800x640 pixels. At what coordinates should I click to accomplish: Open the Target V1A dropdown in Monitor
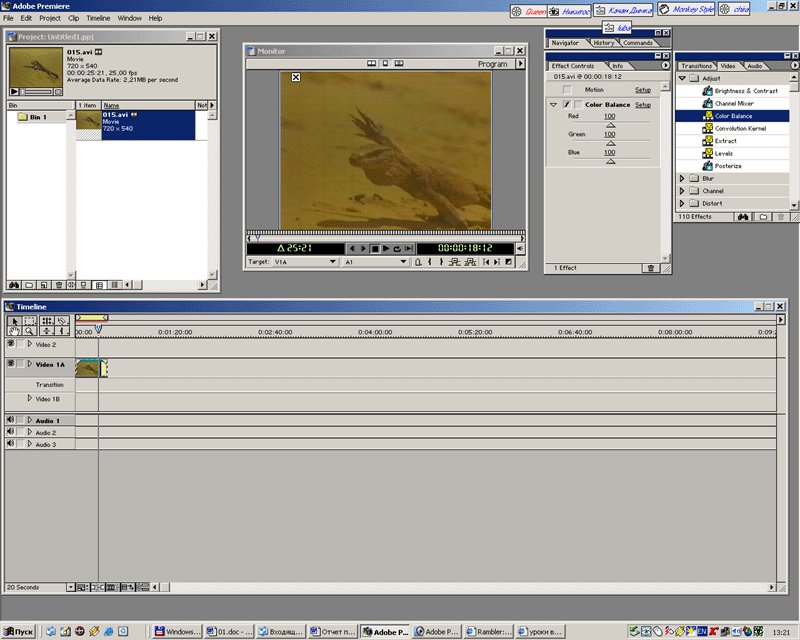point(333,262)
